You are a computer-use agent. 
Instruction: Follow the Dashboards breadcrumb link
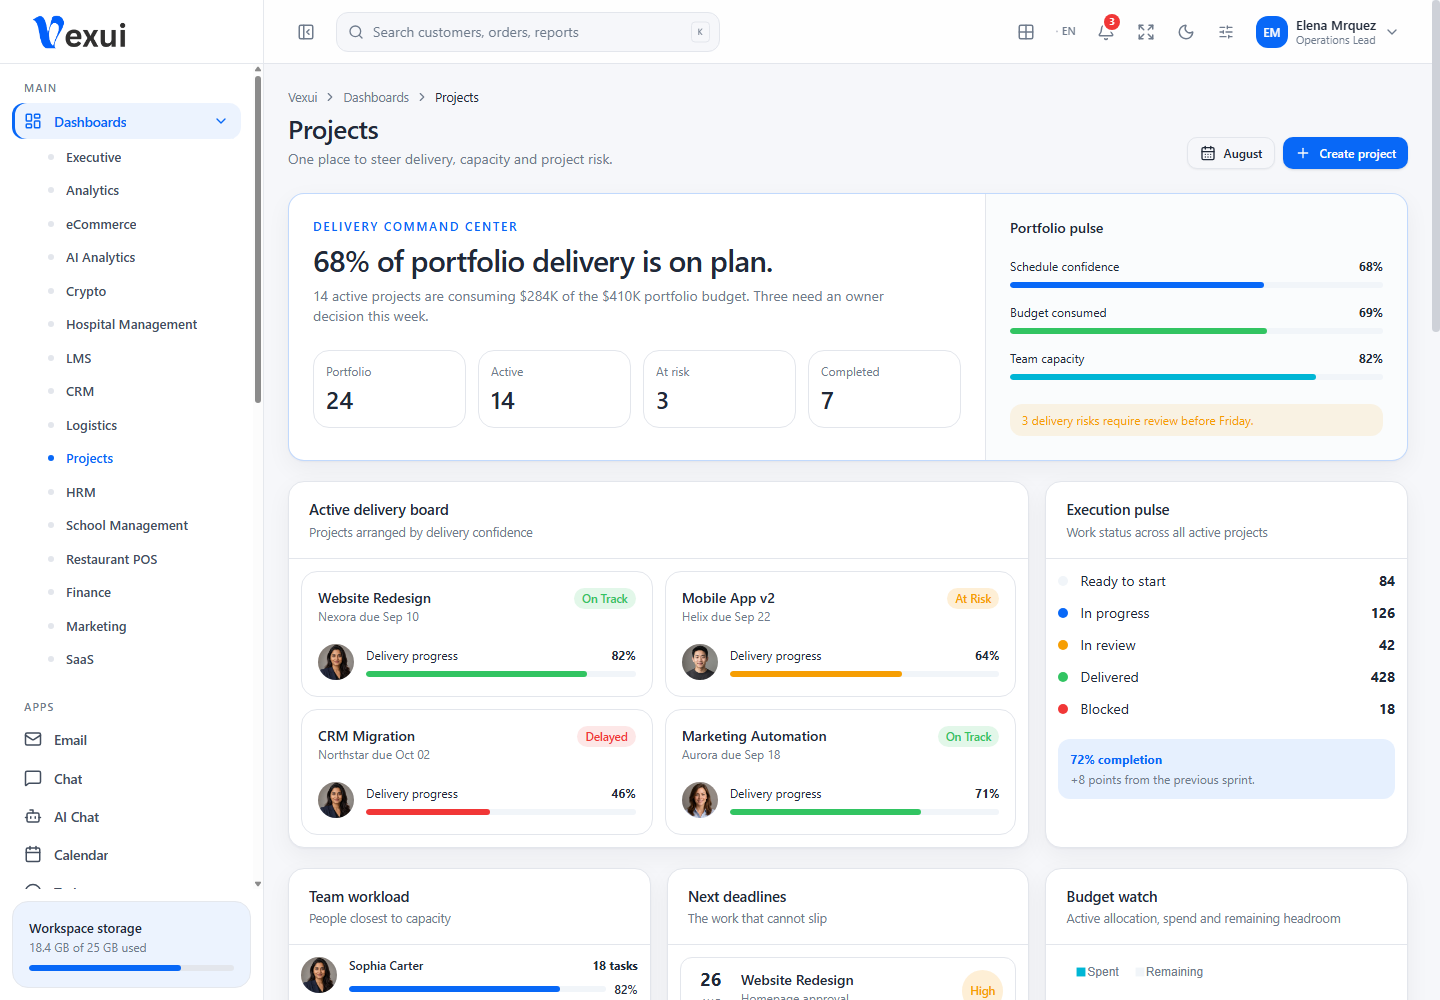[x=376, y=97]
